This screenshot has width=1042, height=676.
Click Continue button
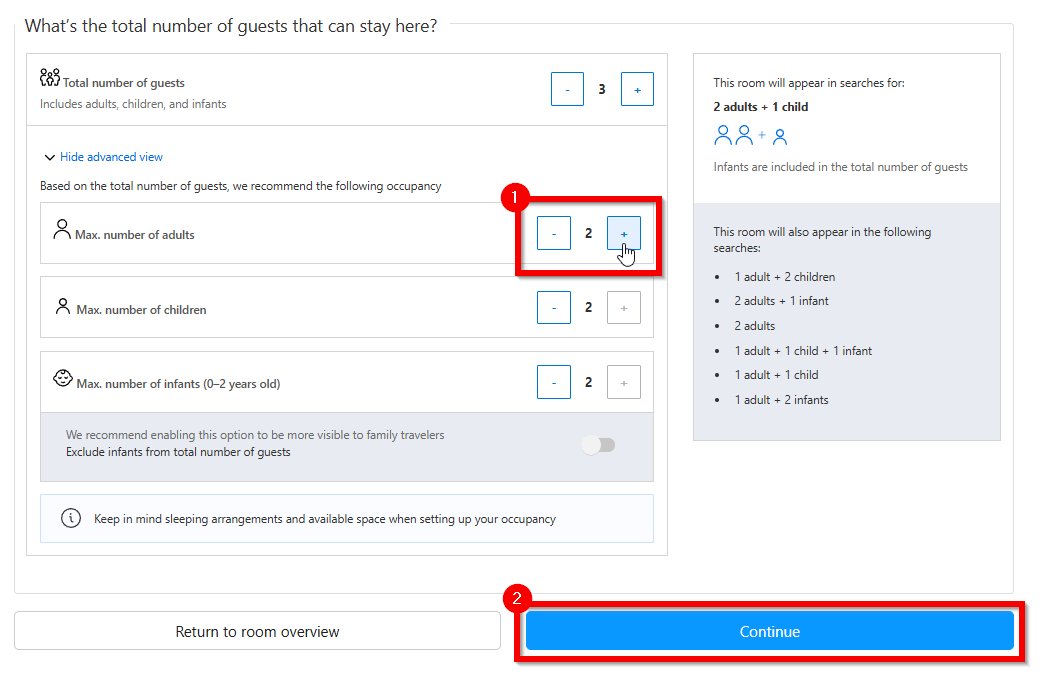pos(770,631)
